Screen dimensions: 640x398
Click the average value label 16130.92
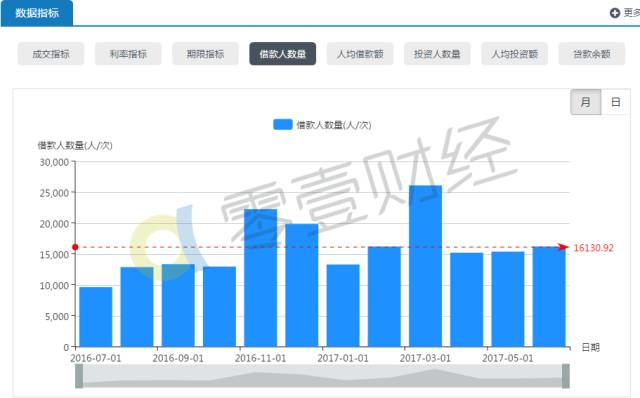[x=593, y=248]
